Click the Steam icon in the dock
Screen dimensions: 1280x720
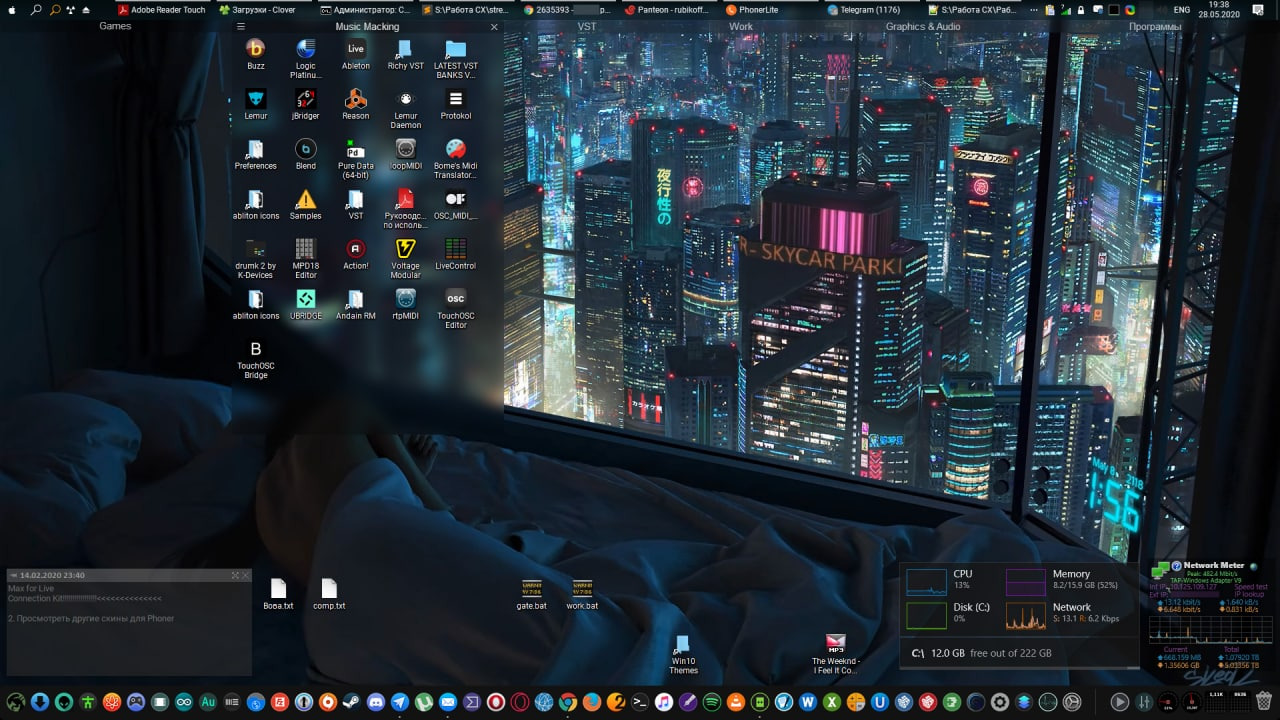(x=351, y=702)
